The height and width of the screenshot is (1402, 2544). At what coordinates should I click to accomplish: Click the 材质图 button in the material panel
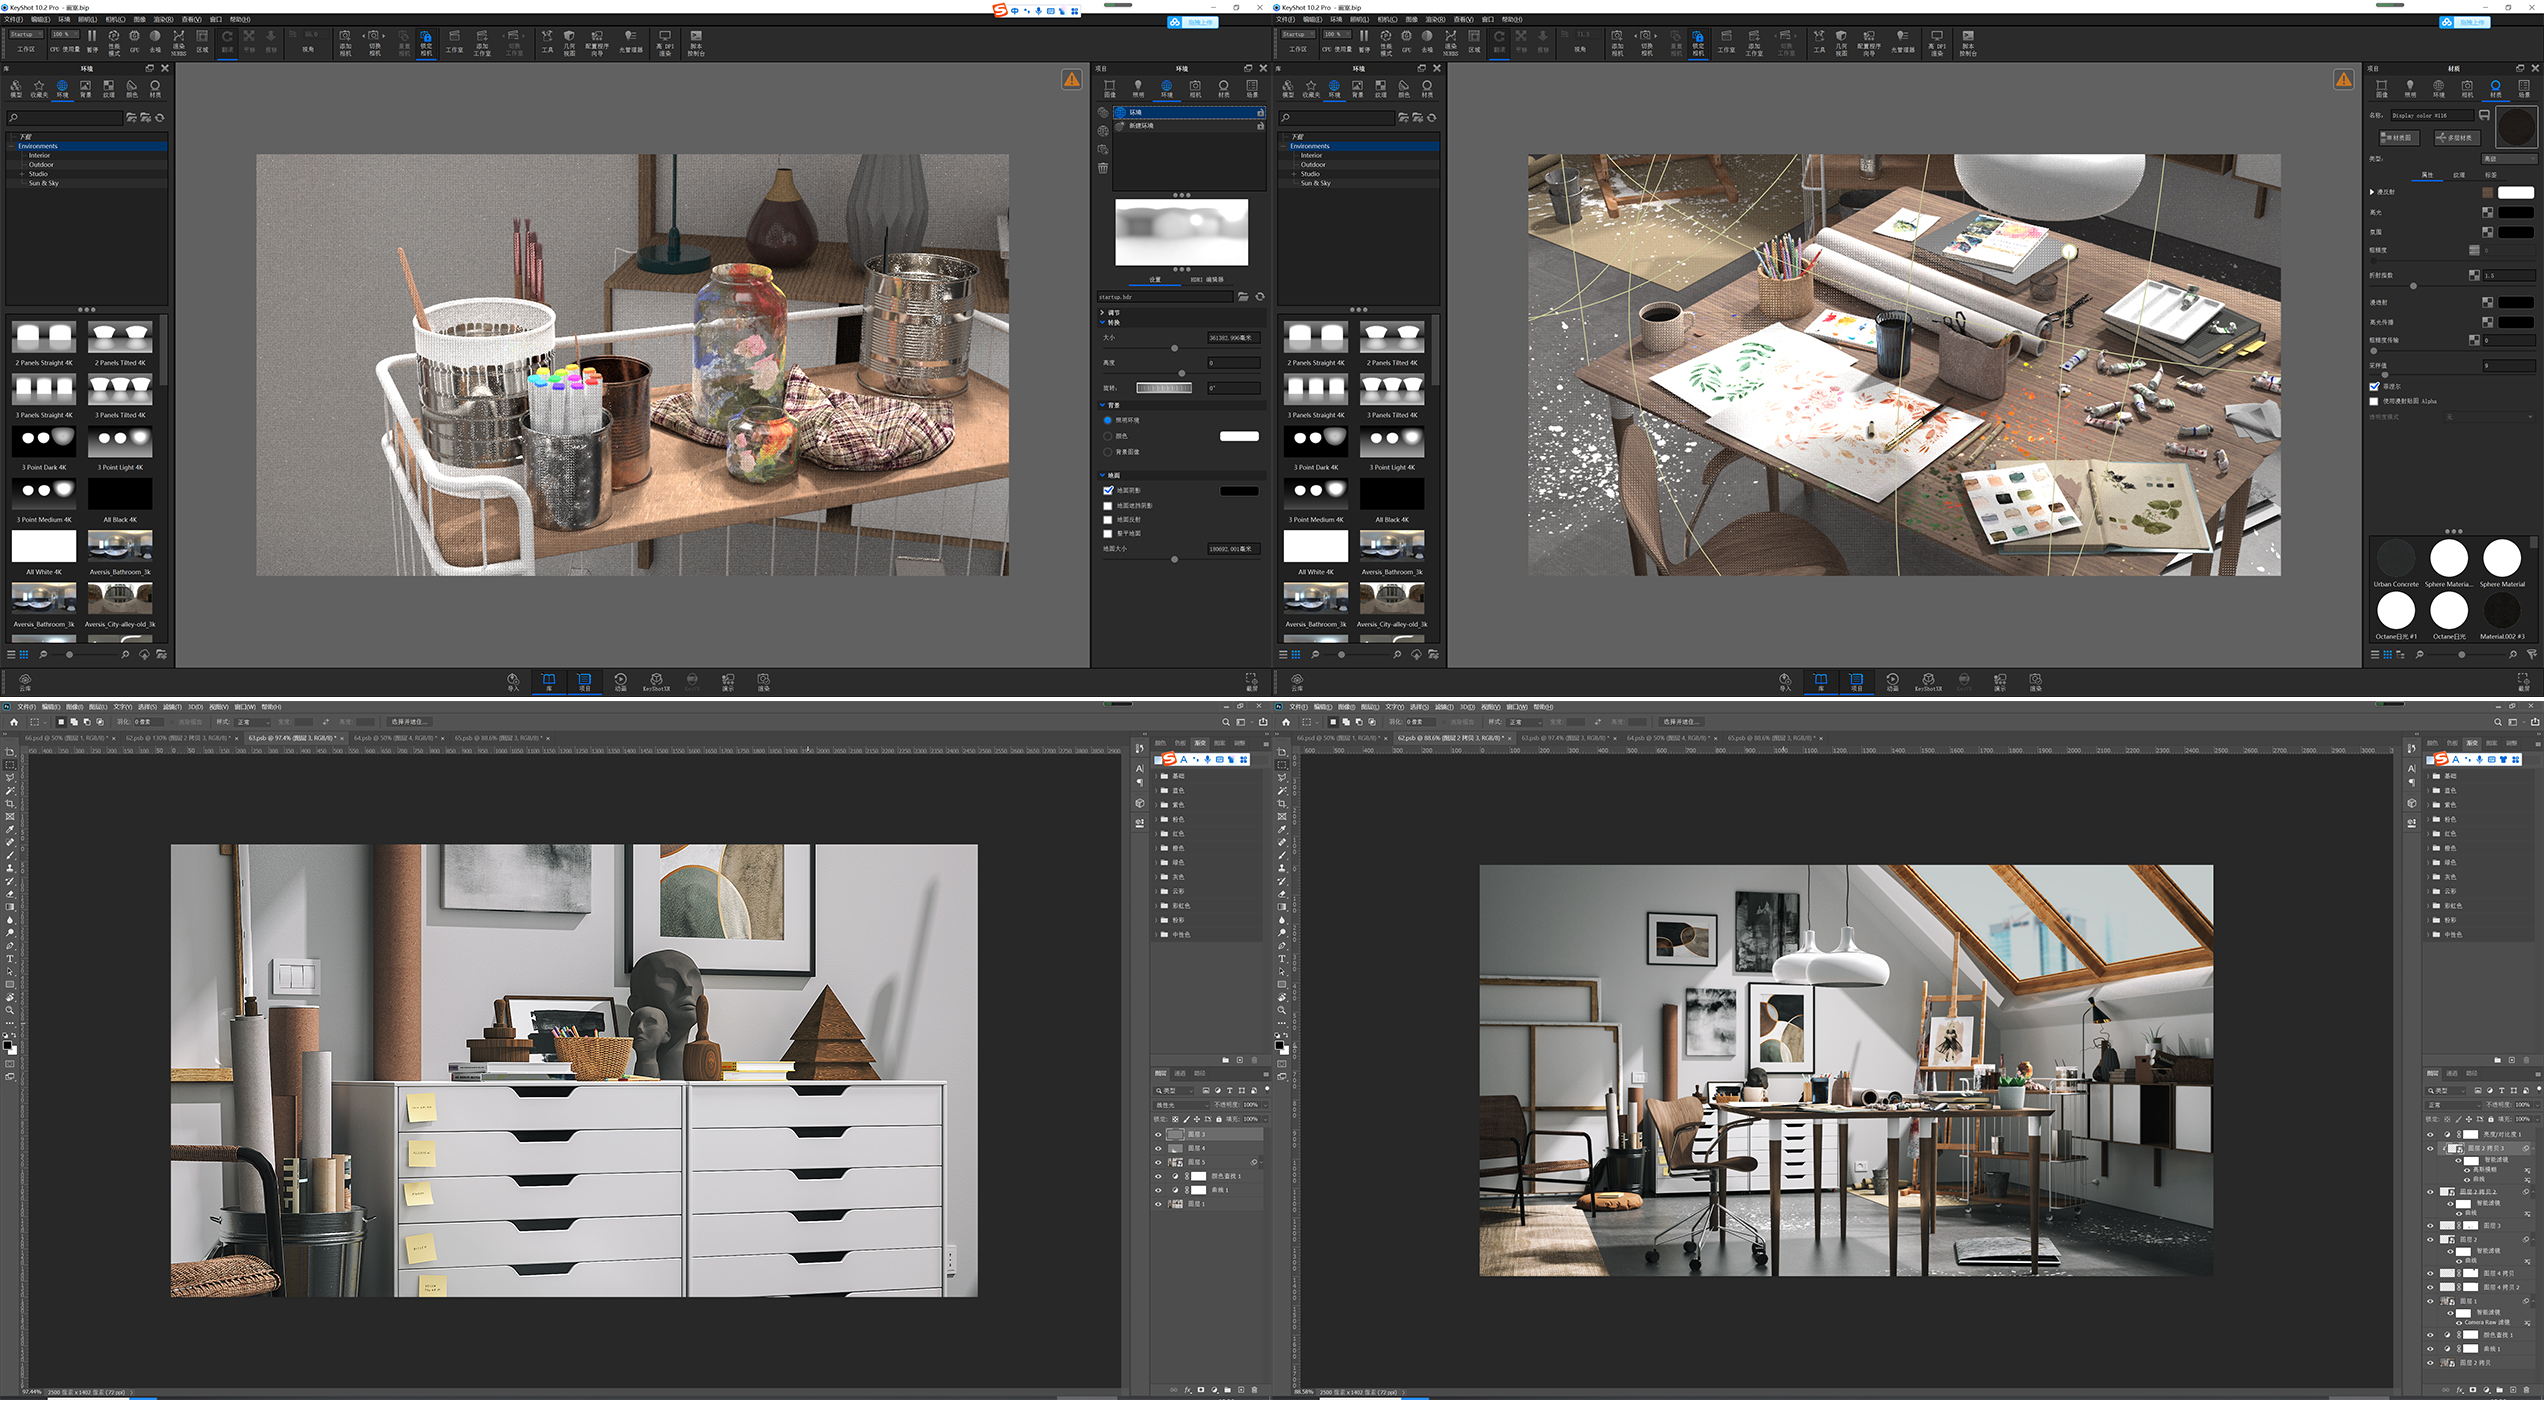coord(2399,138)
